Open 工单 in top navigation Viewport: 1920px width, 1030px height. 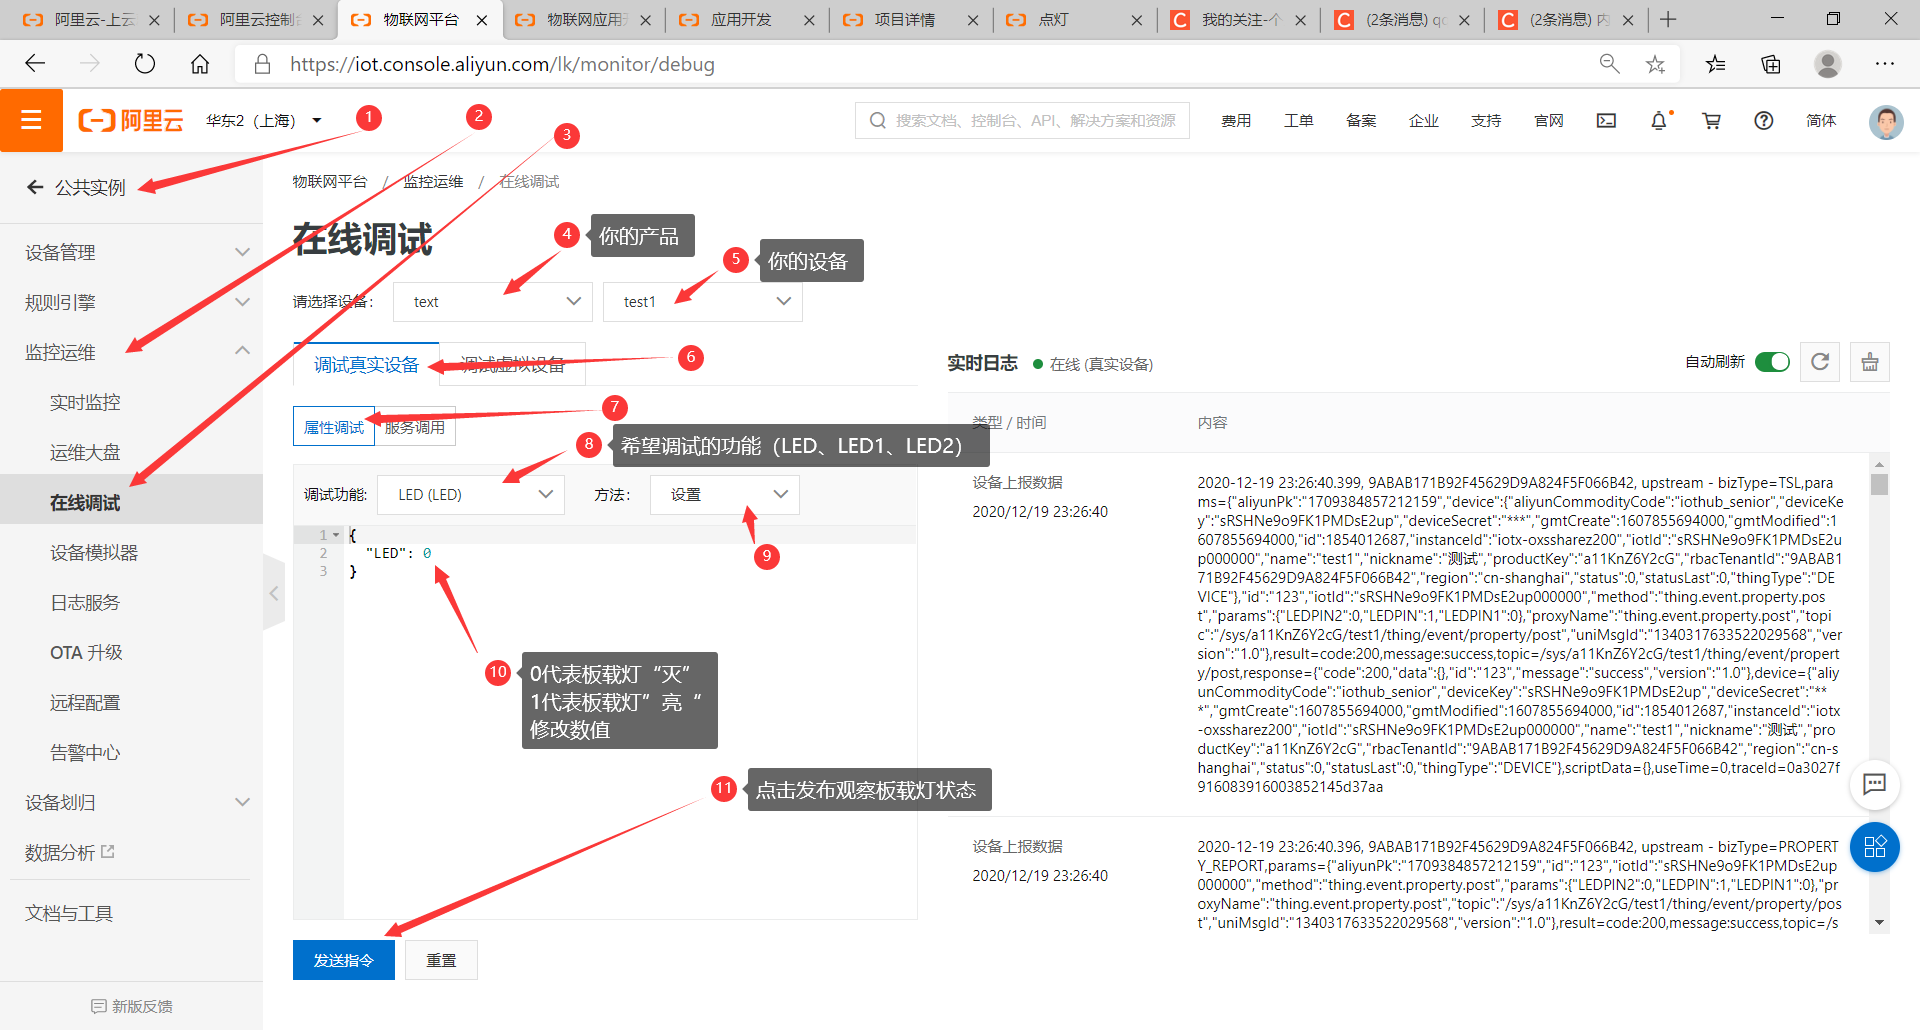point(1298,120)
